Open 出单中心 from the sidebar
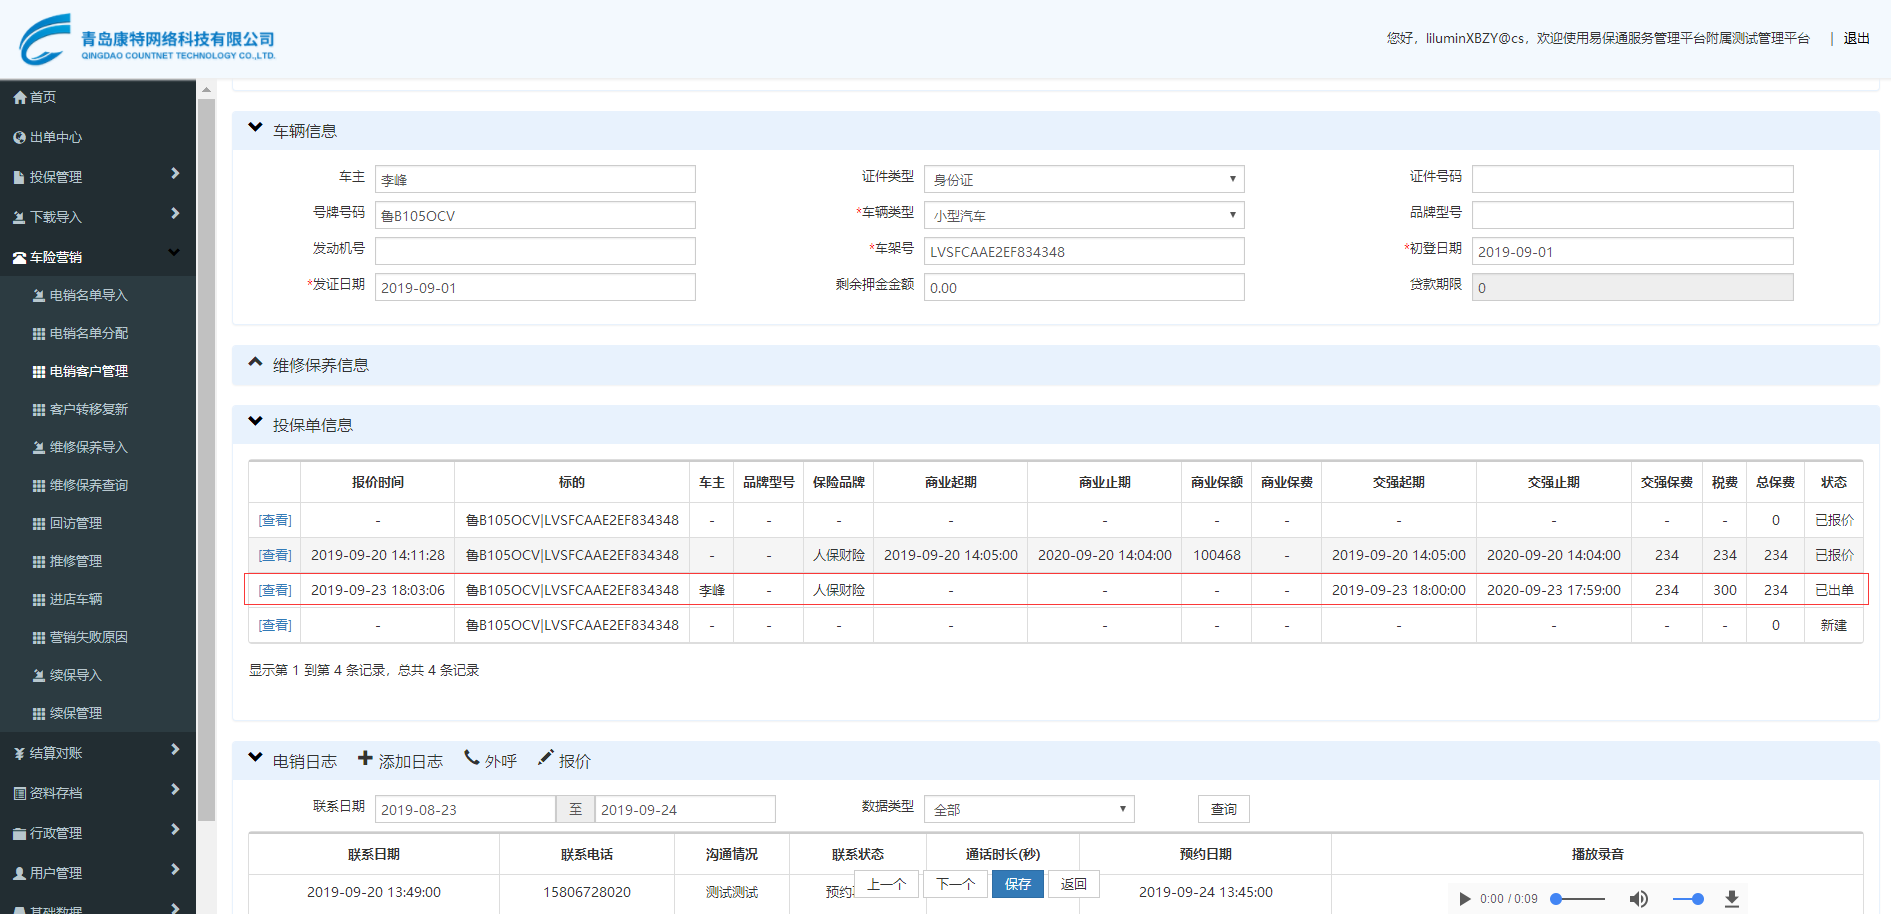 (55, 137)
